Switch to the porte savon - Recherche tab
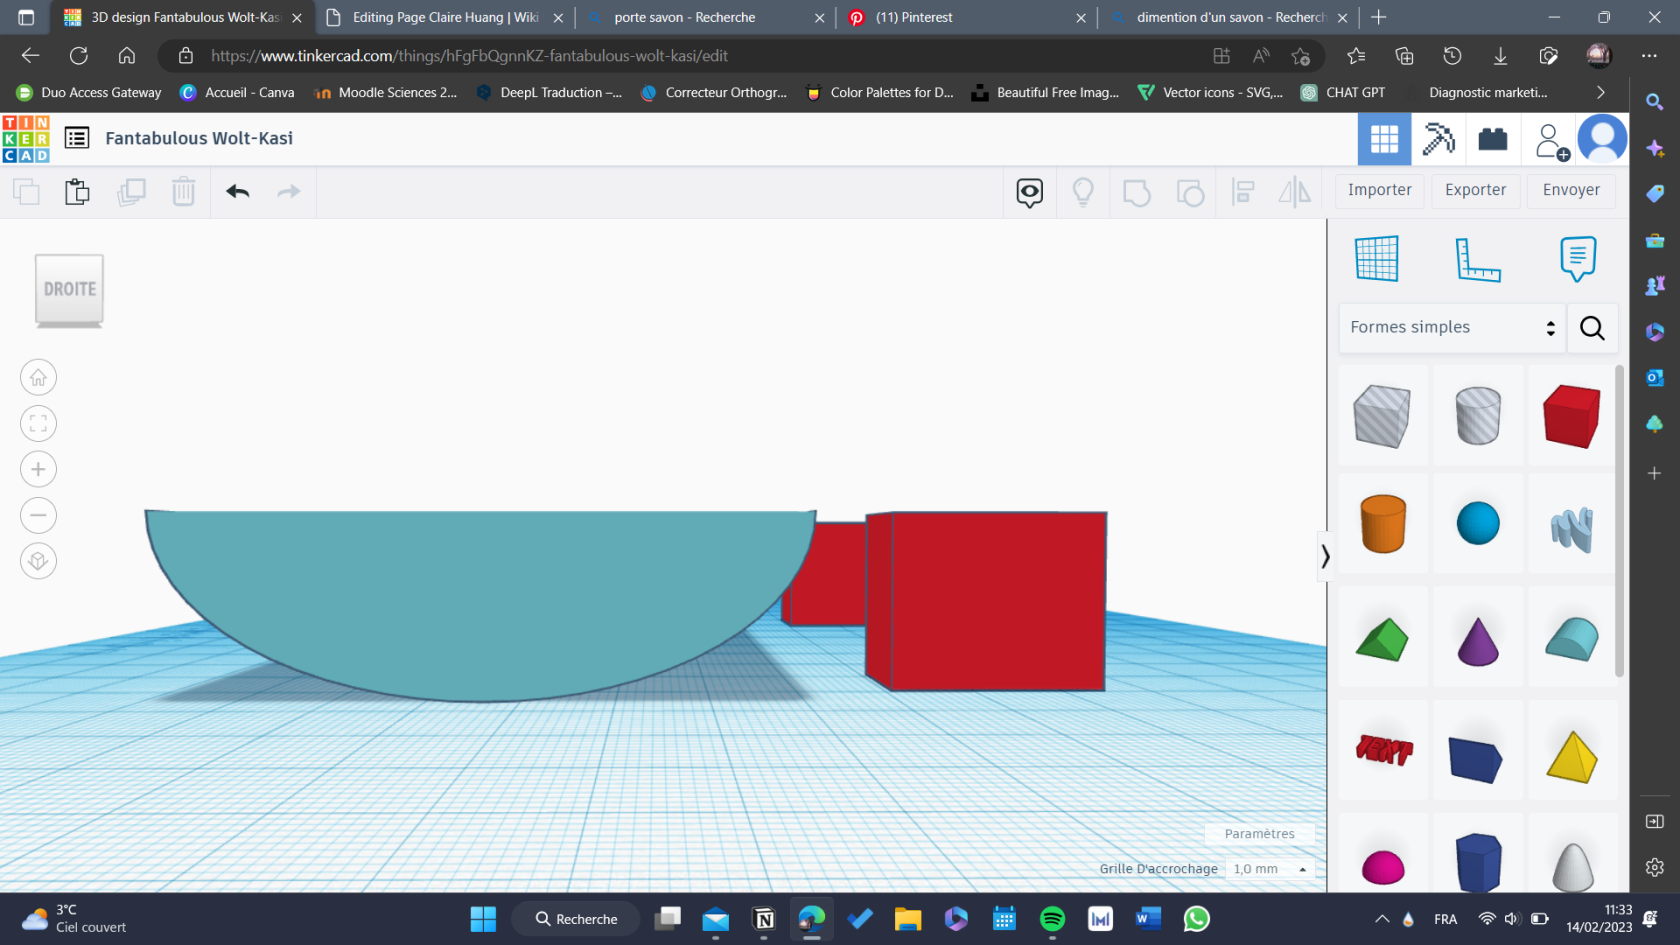The height and width of the screenshot is (945, 1680). pyautogui.click(x=705, y=17)
